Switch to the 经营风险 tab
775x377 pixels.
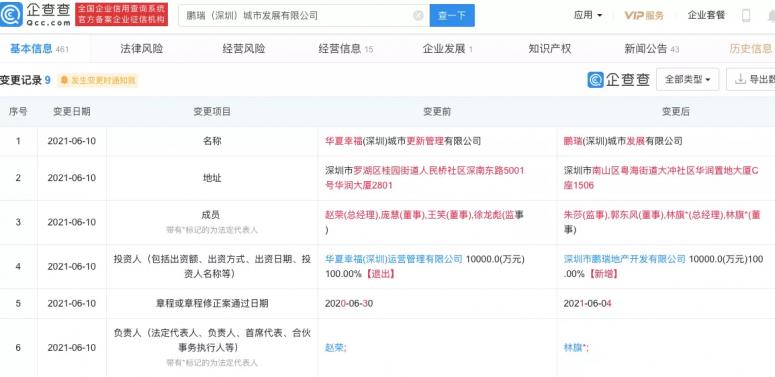[244, 49]
